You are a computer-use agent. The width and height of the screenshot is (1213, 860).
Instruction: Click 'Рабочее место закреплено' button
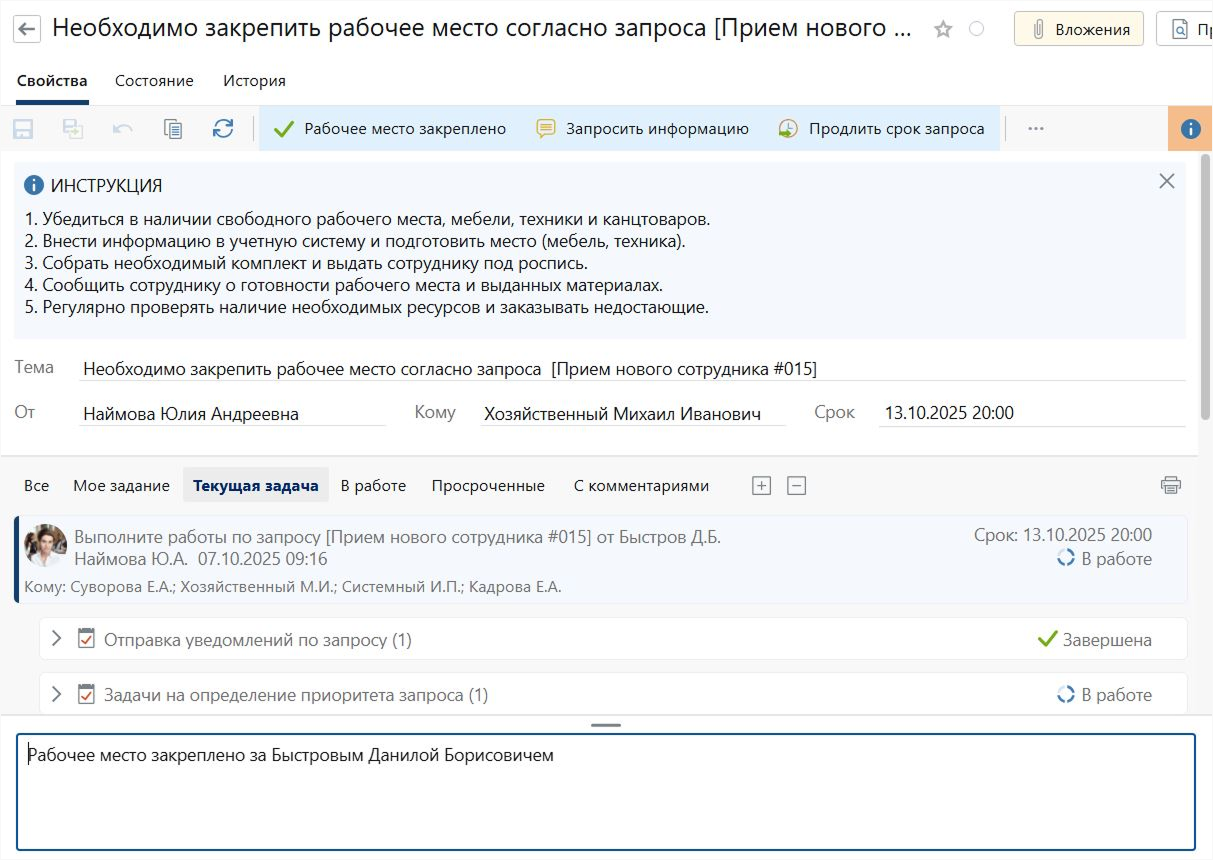pos(390,128)
